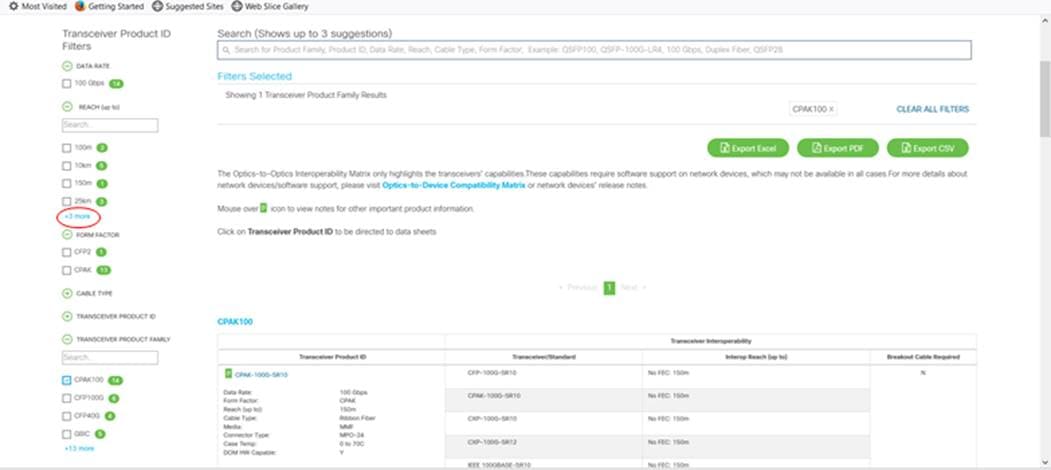This screenshot has width=1051, height=470.
Task: Open the Suggested Sites bookmark
Action: pos(187,6)
